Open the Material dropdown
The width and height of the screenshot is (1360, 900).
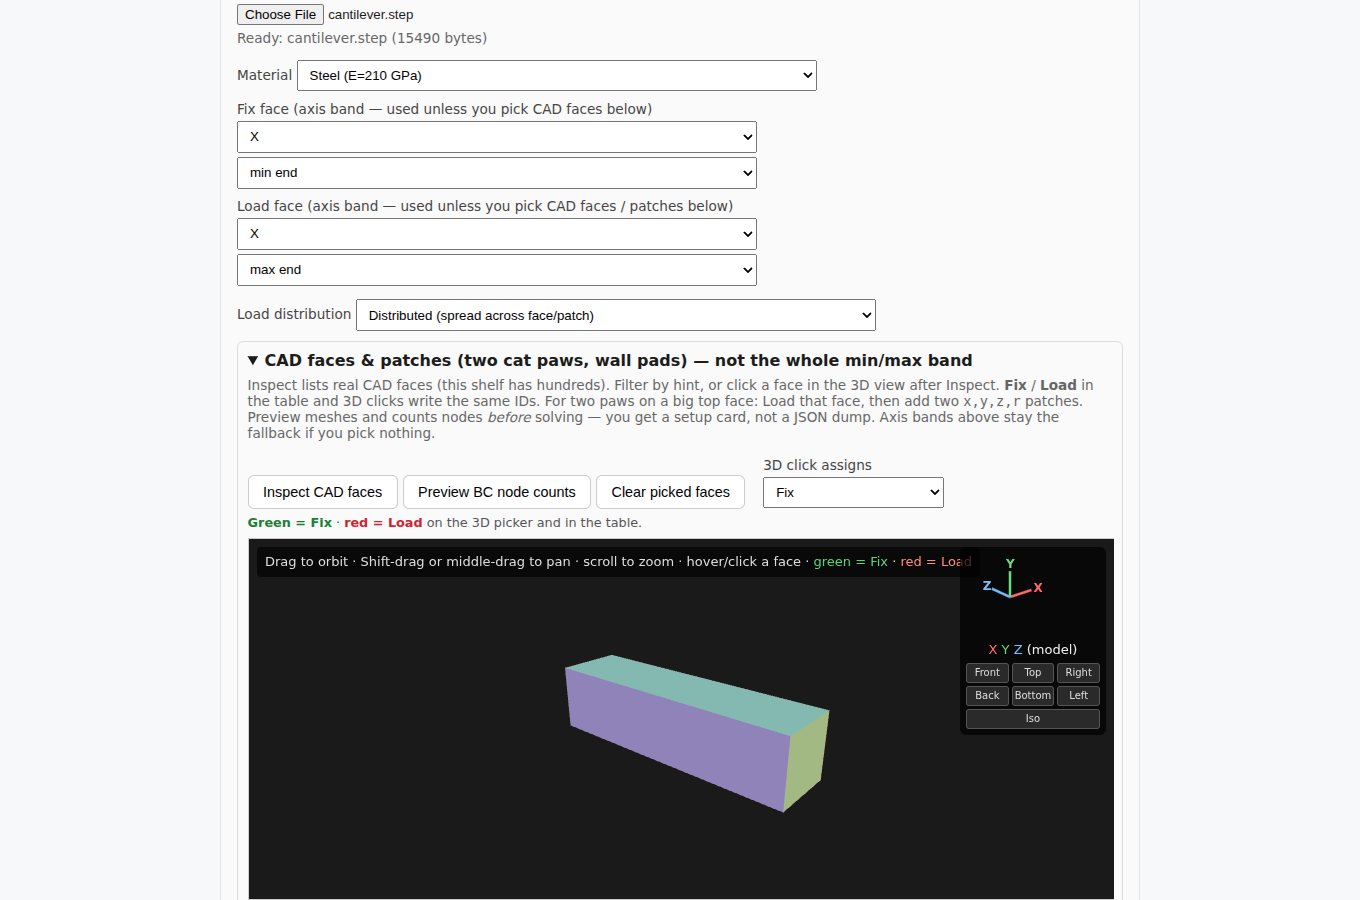click(557, 75)
